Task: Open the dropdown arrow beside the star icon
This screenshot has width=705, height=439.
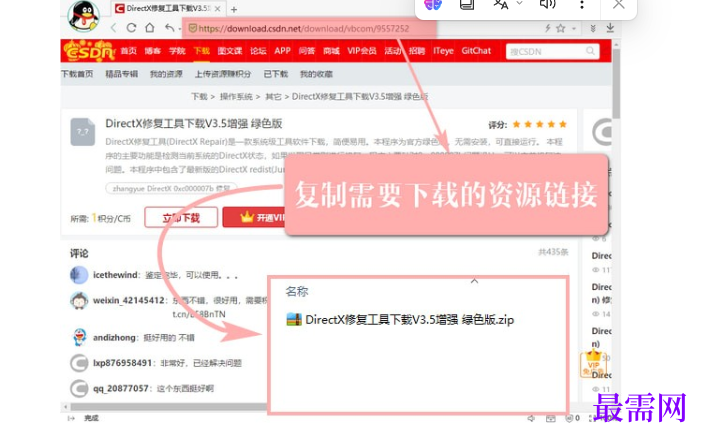Action: click(x=574, y=29)
